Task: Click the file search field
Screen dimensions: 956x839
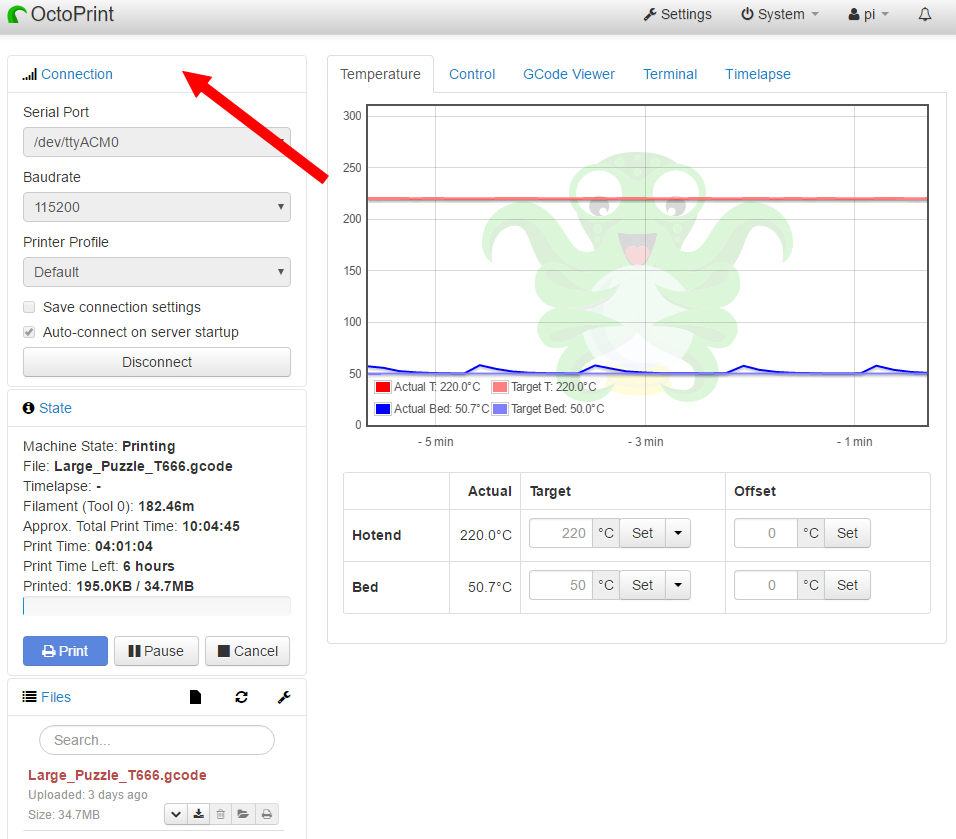Action: [157, 740]
